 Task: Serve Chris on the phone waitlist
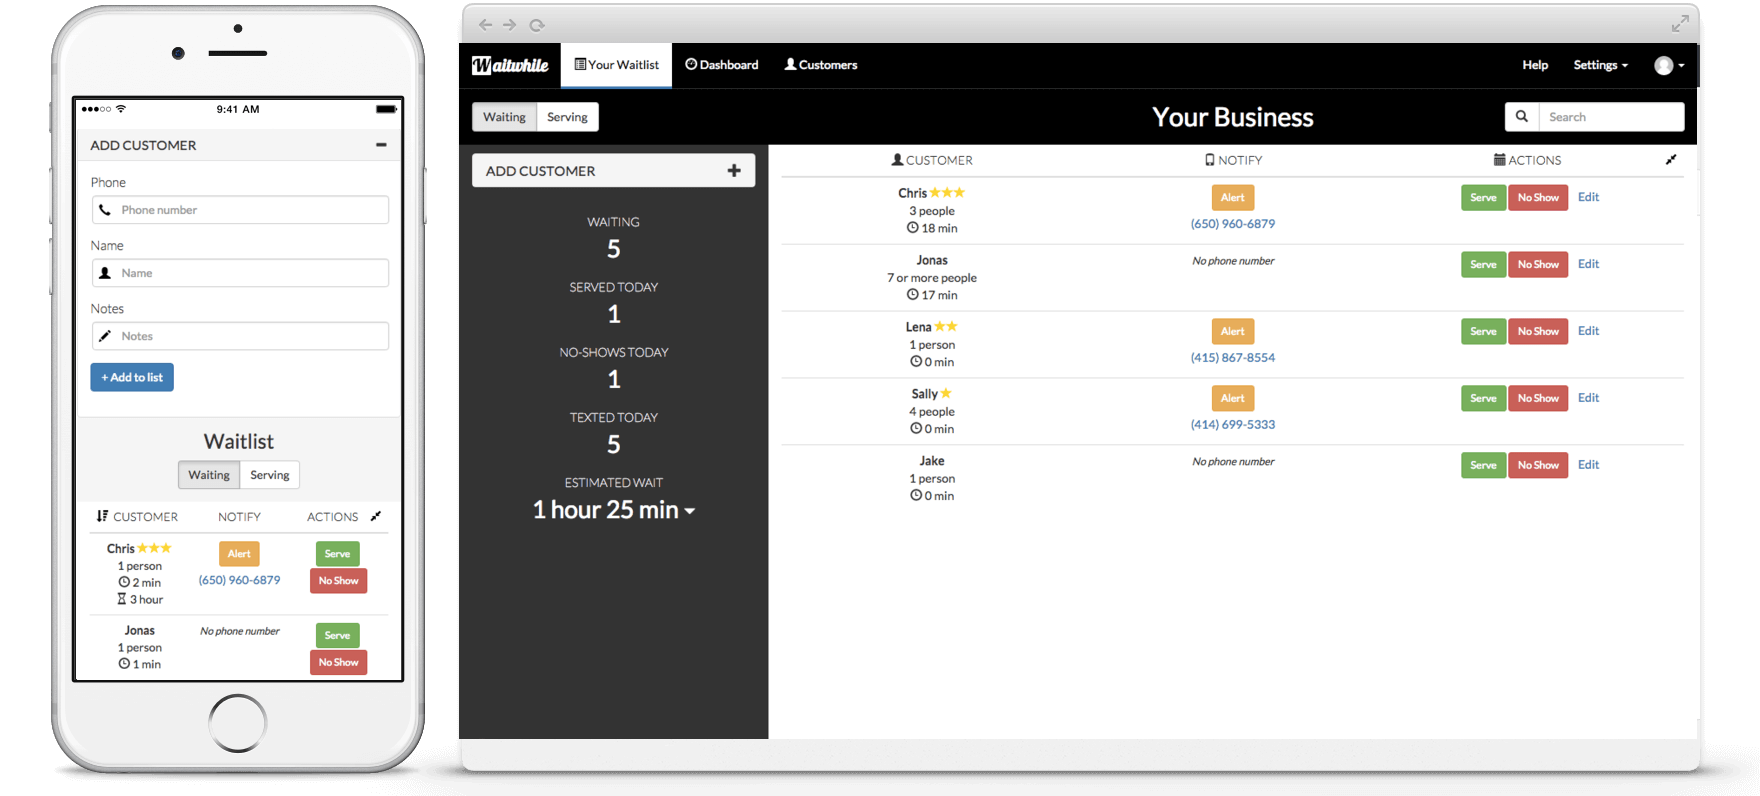(x=338, y=554)
